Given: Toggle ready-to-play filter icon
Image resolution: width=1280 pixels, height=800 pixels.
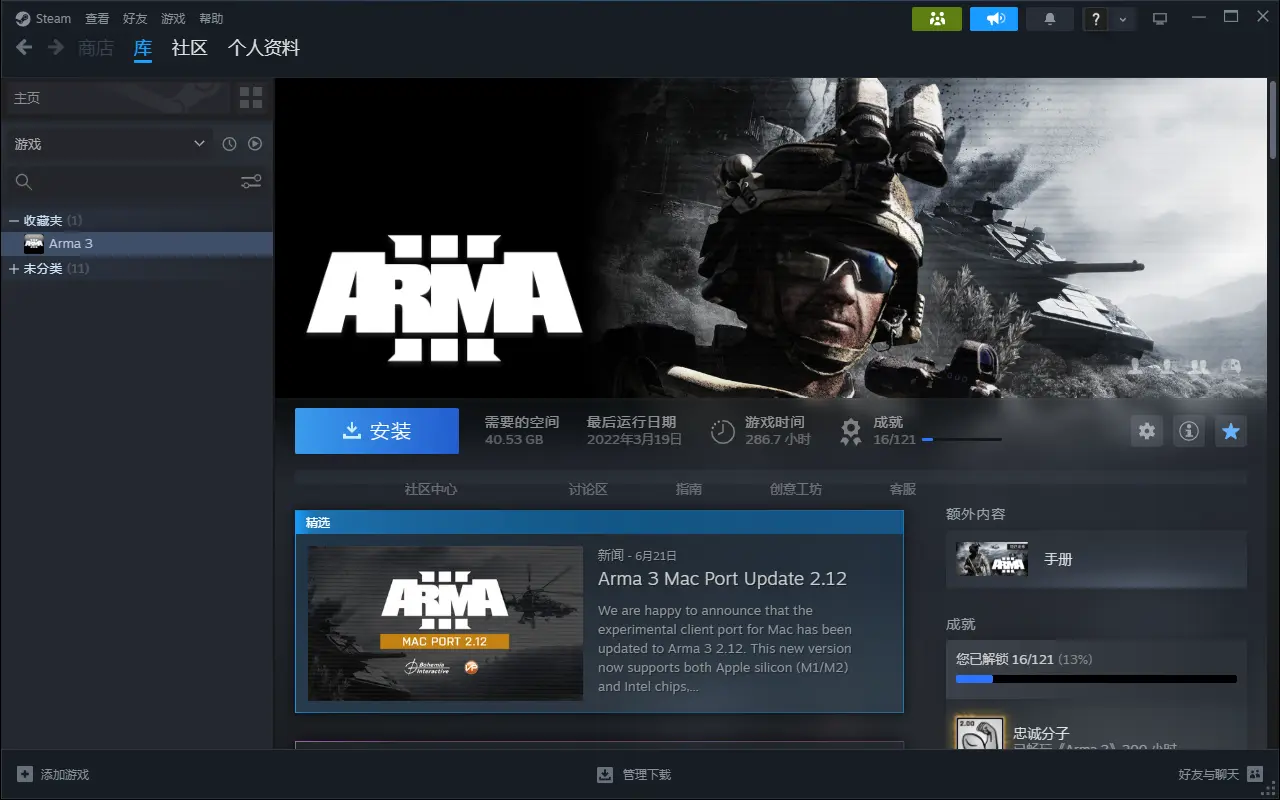Looking at the screenshot, I should click(255, 144).
